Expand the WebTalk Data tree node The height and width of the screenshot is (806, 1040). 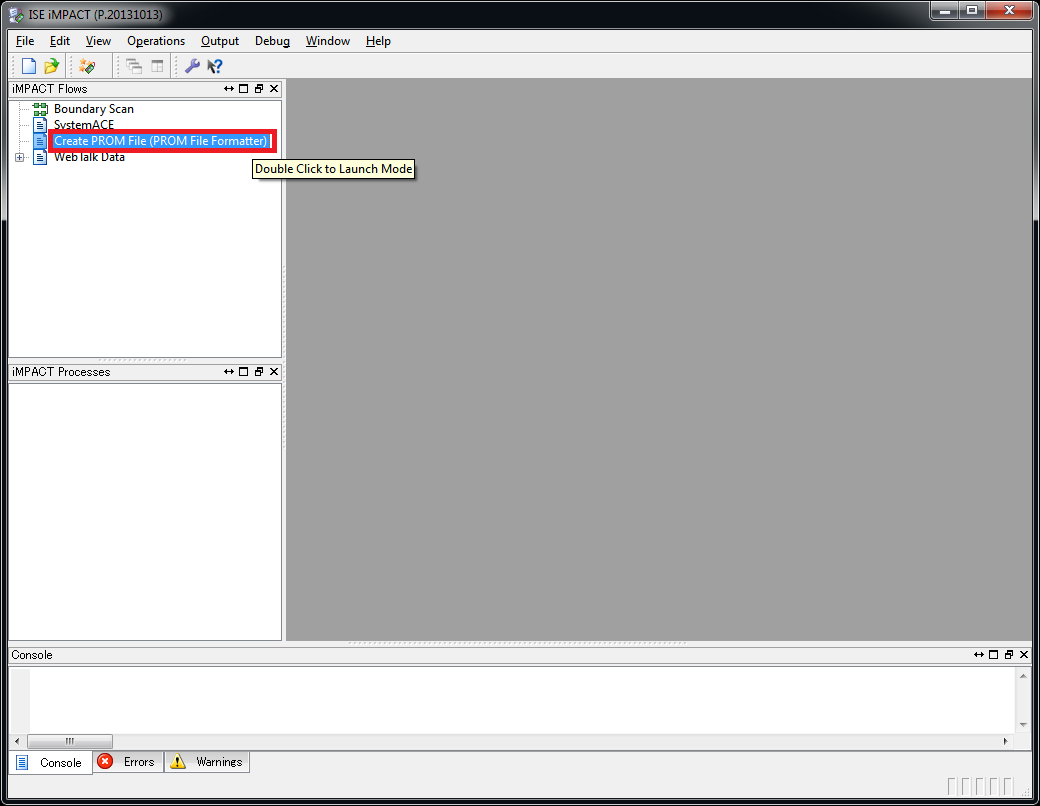coord(19,157)
